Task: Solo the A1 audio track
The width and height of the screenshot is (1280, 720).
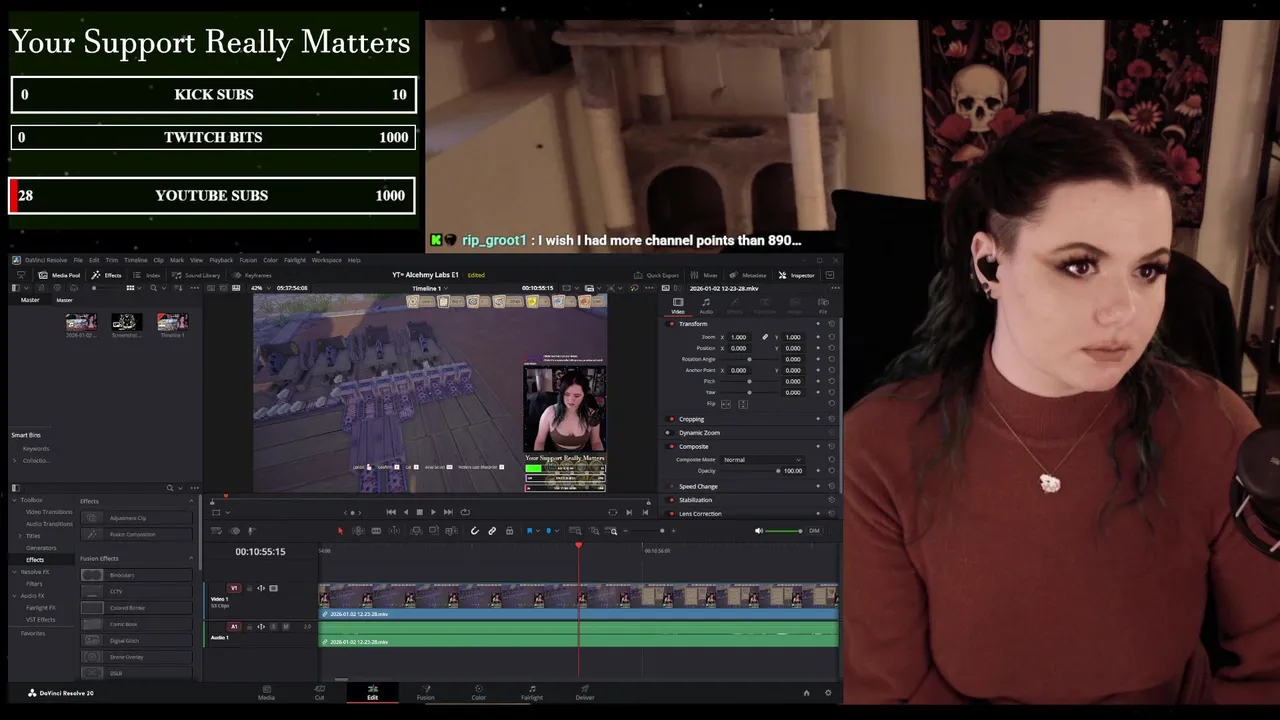Action: (274, 627)
